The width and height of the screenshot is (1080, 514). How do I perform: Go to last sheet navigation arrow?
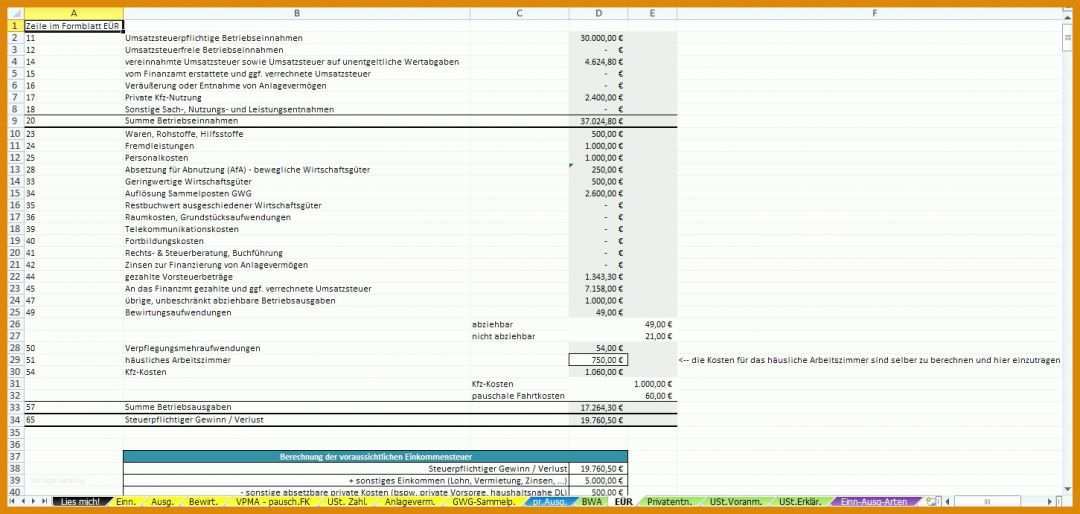43,502
